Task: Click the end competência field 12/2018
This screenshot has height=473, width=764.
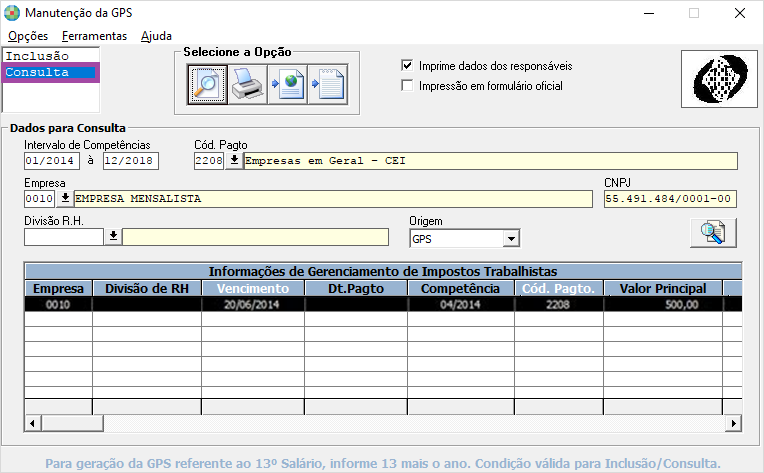Action: tap(131, 161)
